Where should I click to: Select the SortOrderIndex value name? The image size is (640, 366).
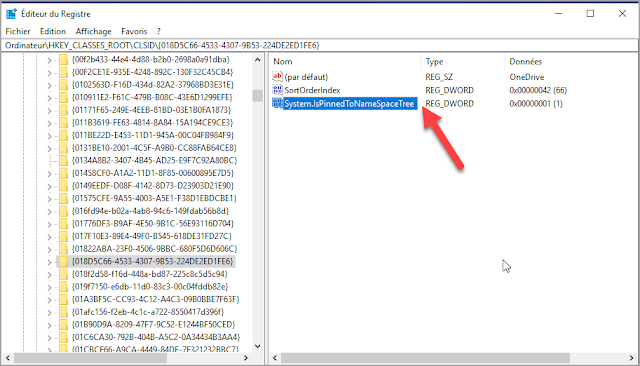[x=312, y=90]
